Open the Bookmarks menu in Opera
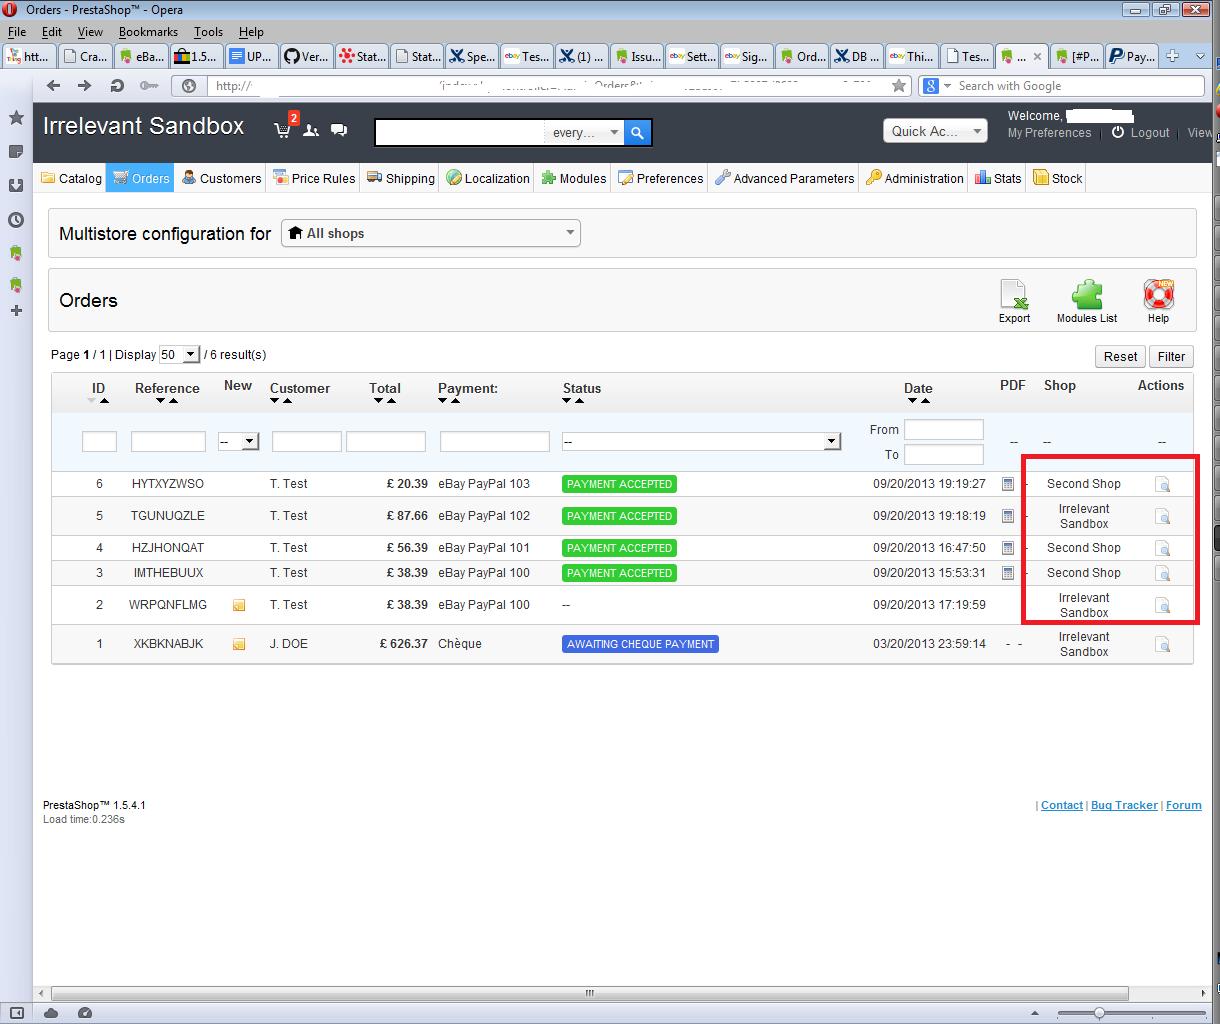This screenshot has width=1220, height=1024. click(148, 32)
